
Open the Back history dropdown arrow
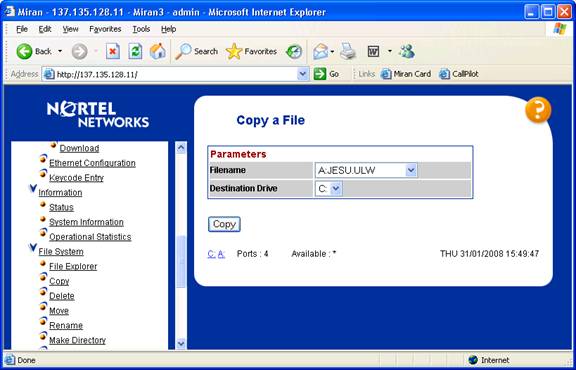point(60,51)
